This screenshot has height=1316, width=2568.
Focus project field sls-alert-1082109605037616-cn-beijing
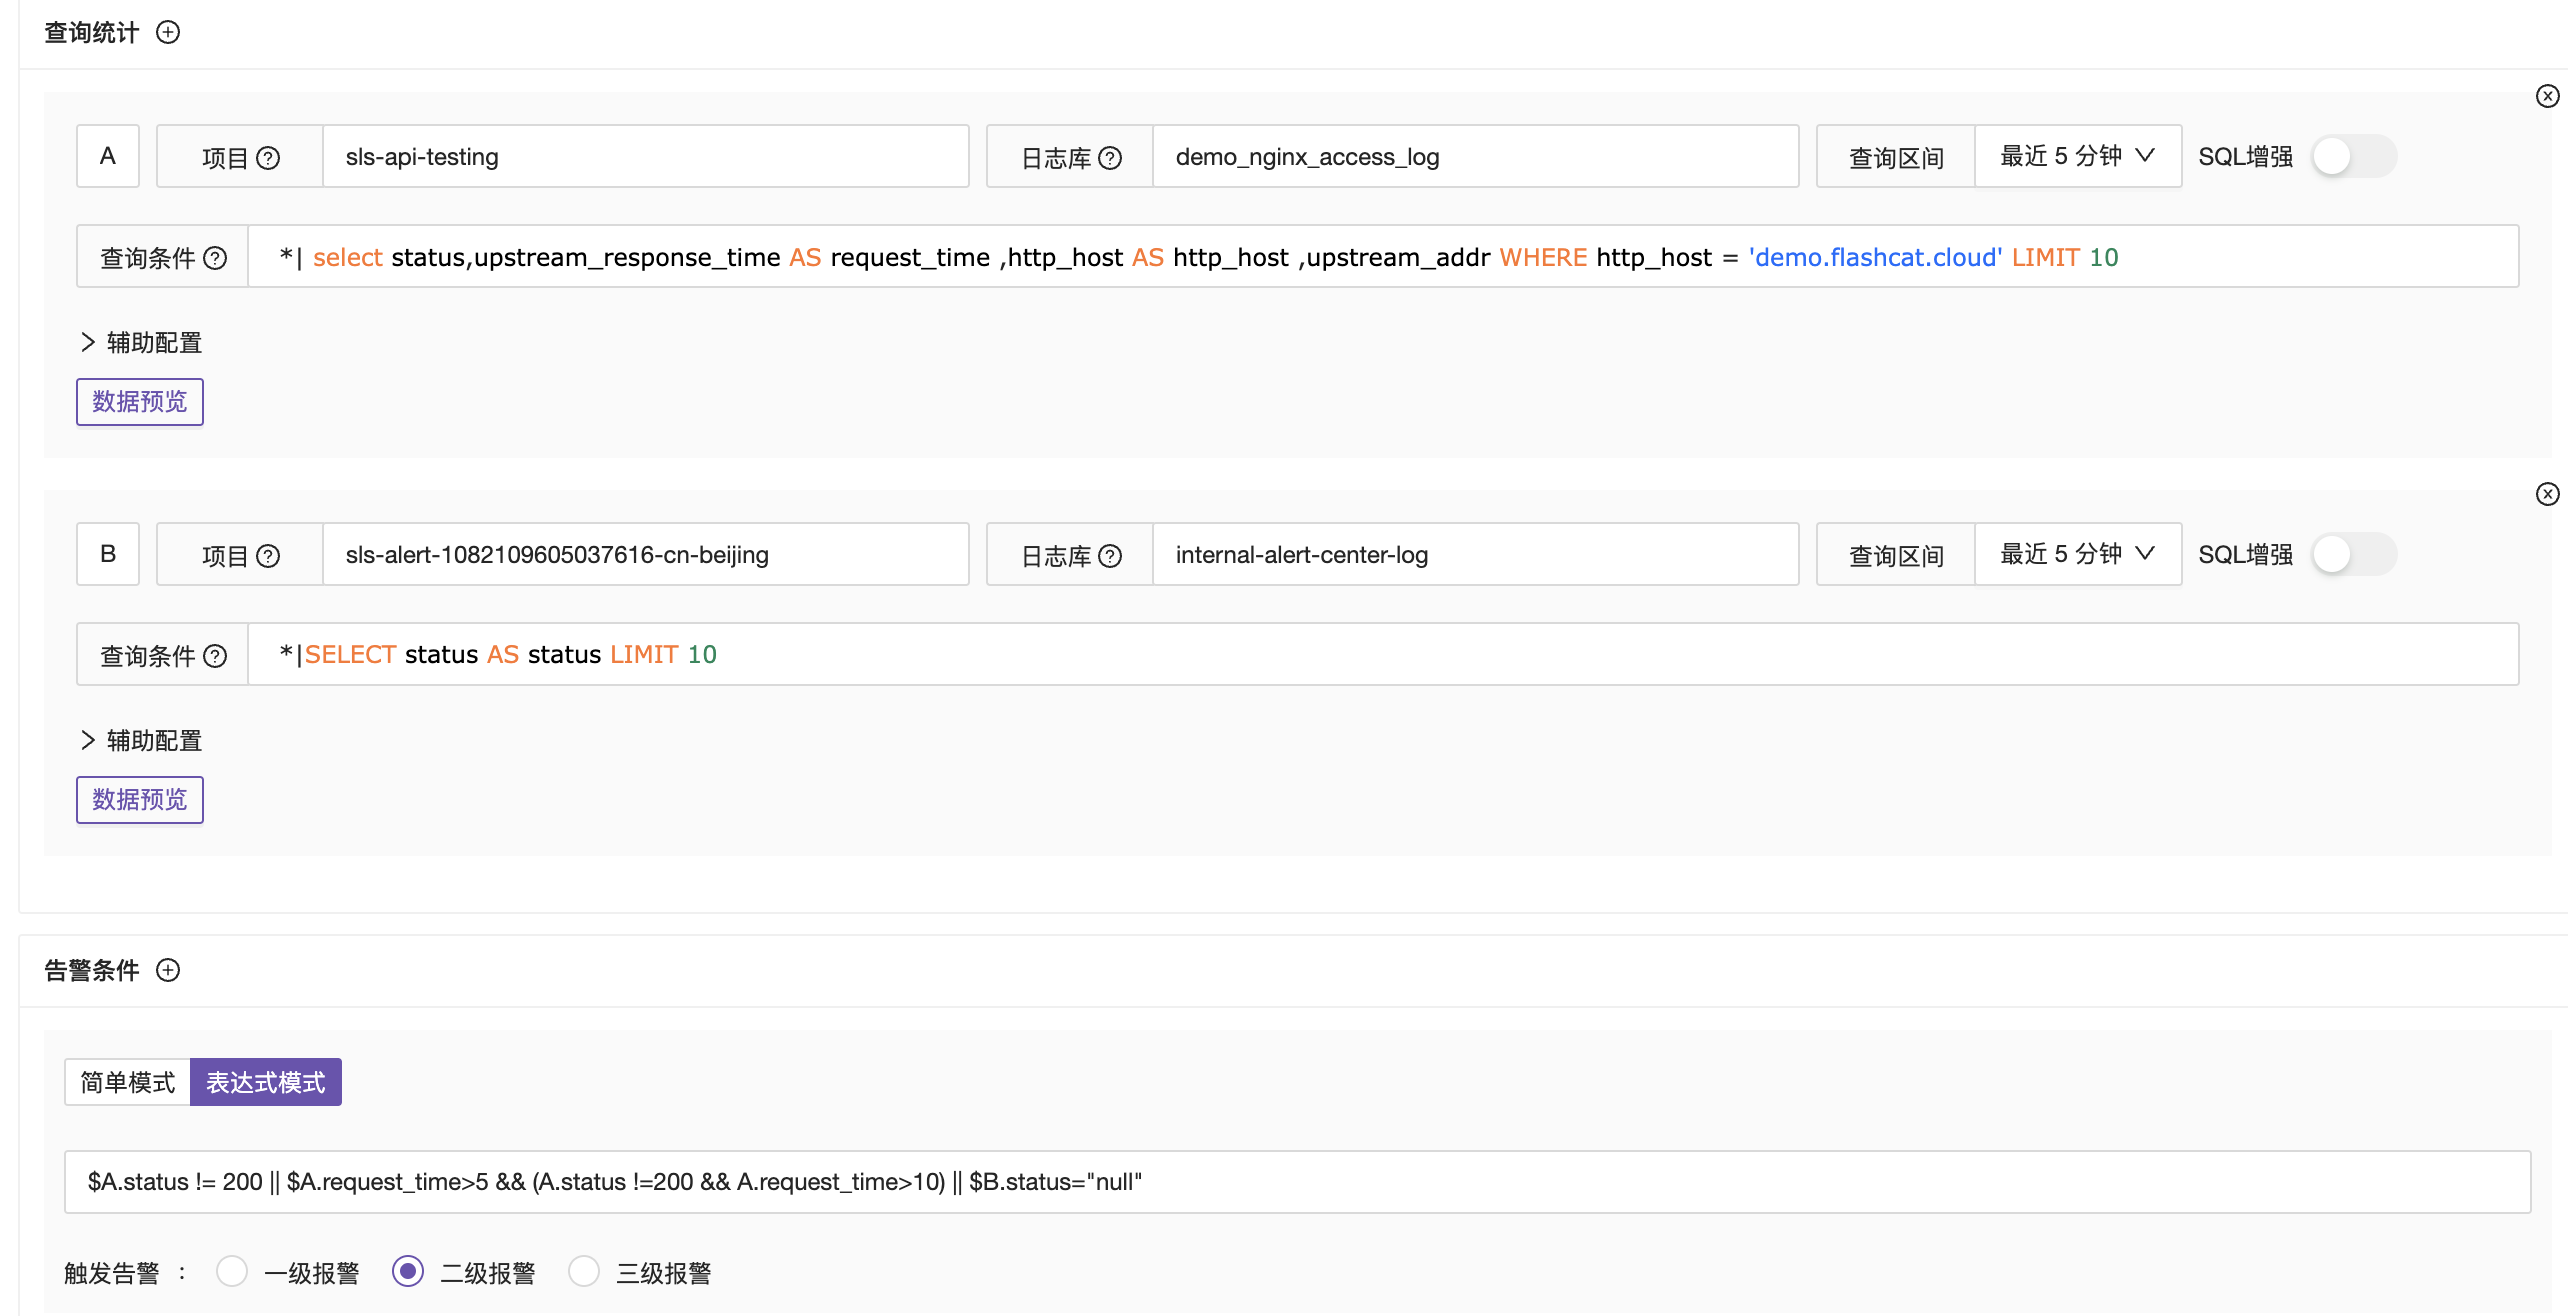tap(646, 554)
